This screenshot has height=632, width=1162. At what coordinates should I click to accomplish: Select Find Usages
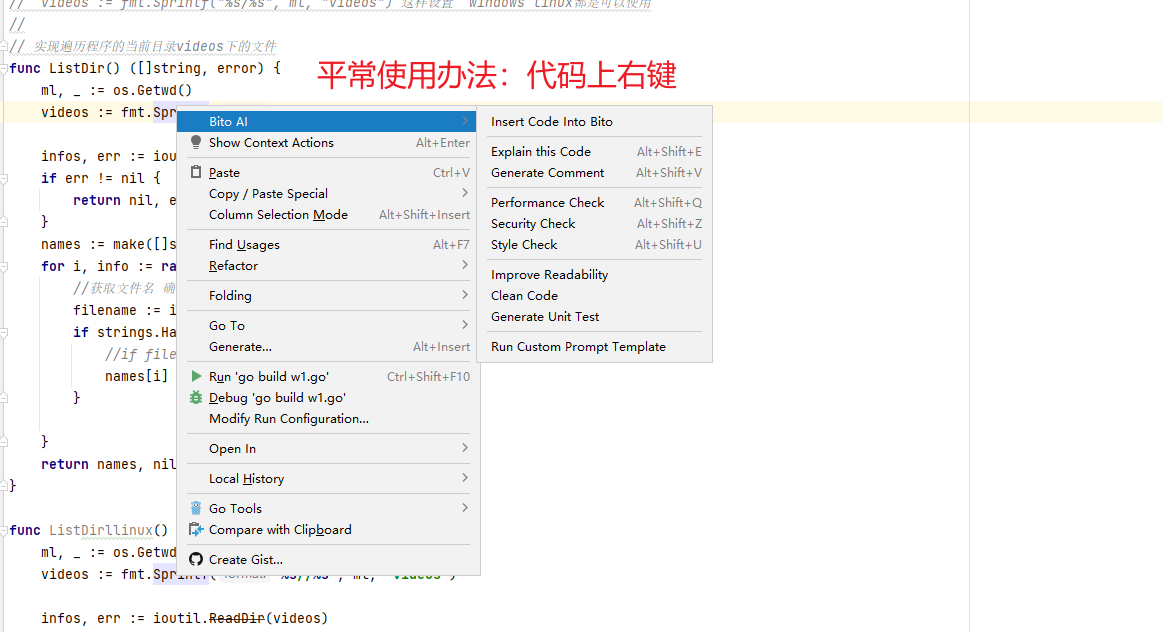click(x=327, y=245)
